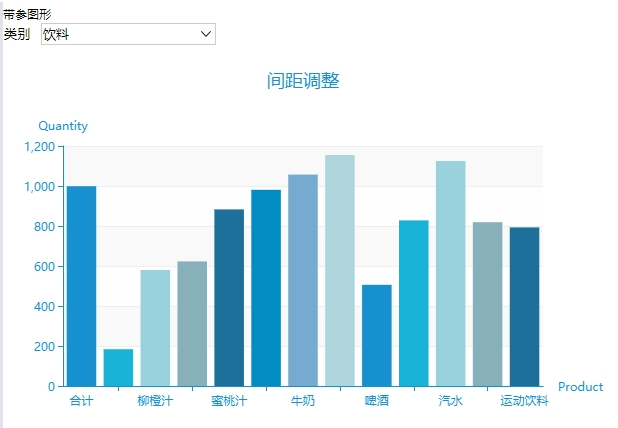
Task: Click the 类别 label
Action: (17, 34)
